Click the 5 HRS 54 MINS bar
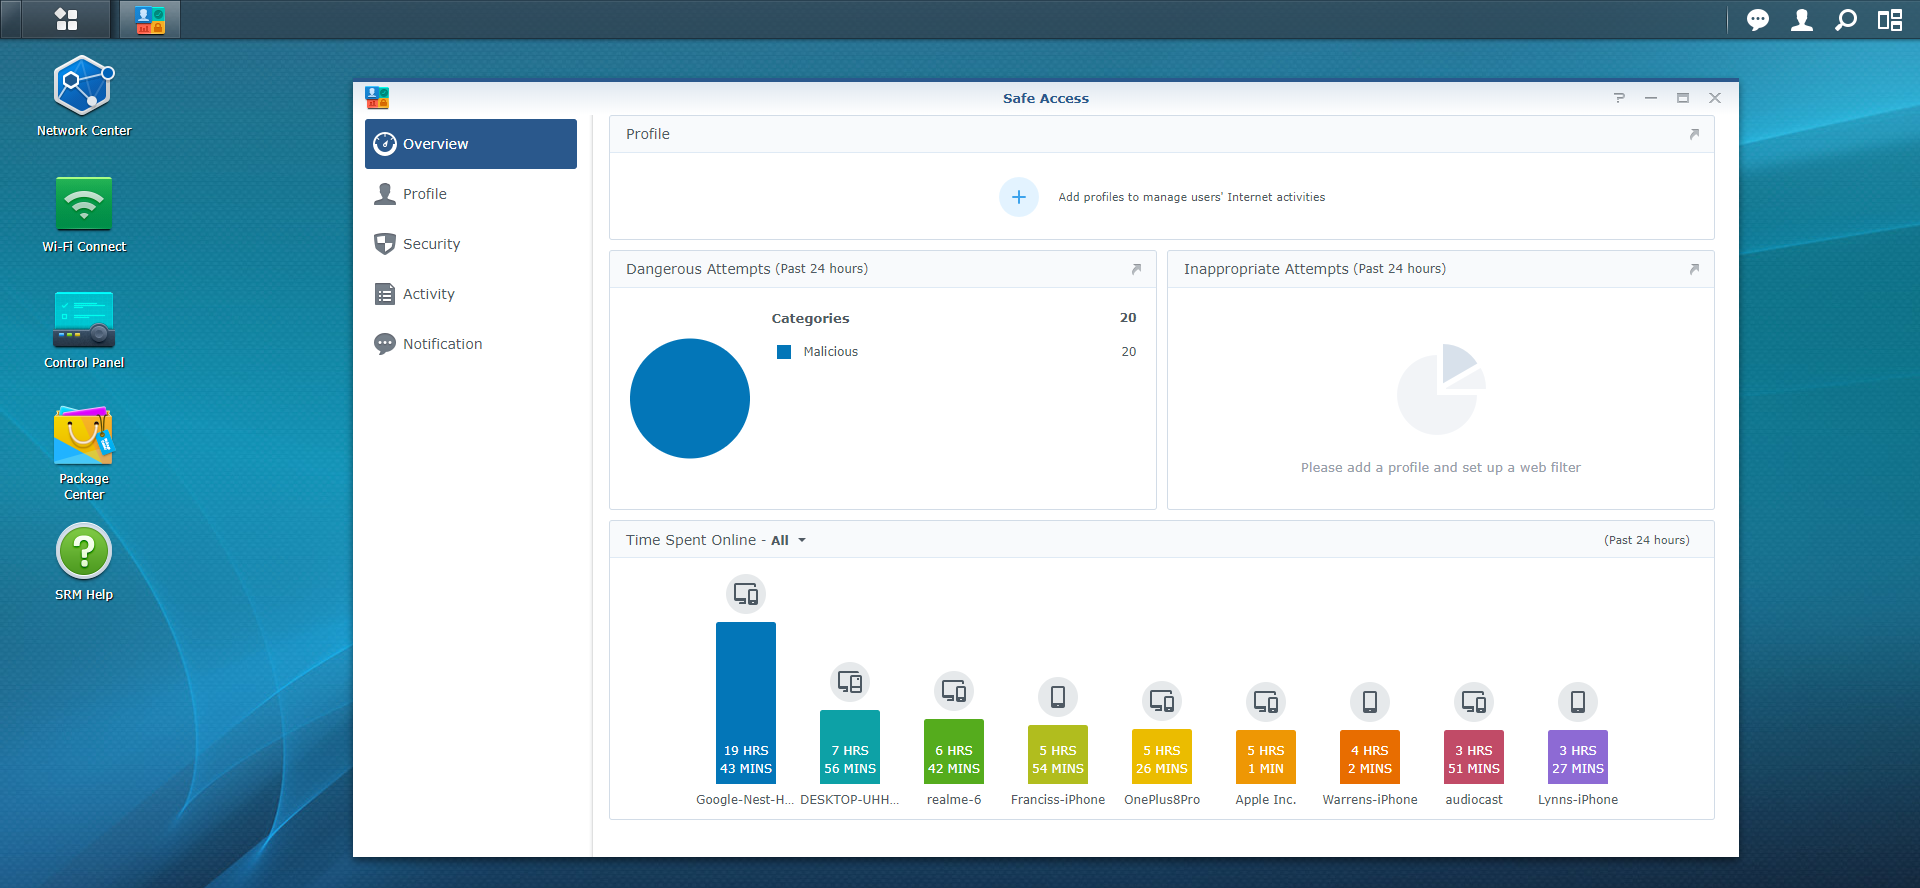This screenshot has height=888, width=1920. coord(1058,755)
